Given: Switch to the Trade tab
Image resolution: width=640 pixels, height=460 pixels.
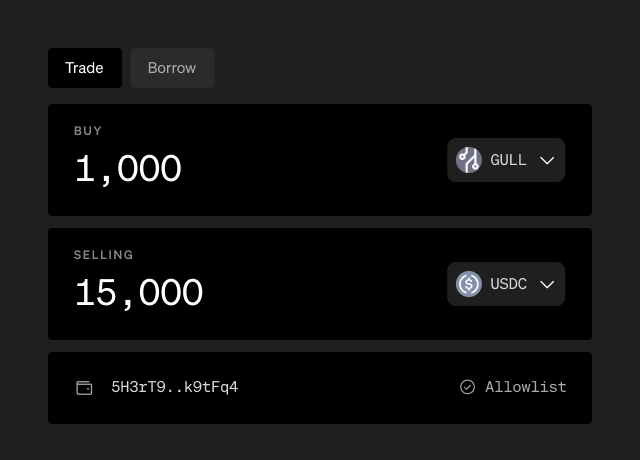Looking at the screenshot, I should pos(84,68).
